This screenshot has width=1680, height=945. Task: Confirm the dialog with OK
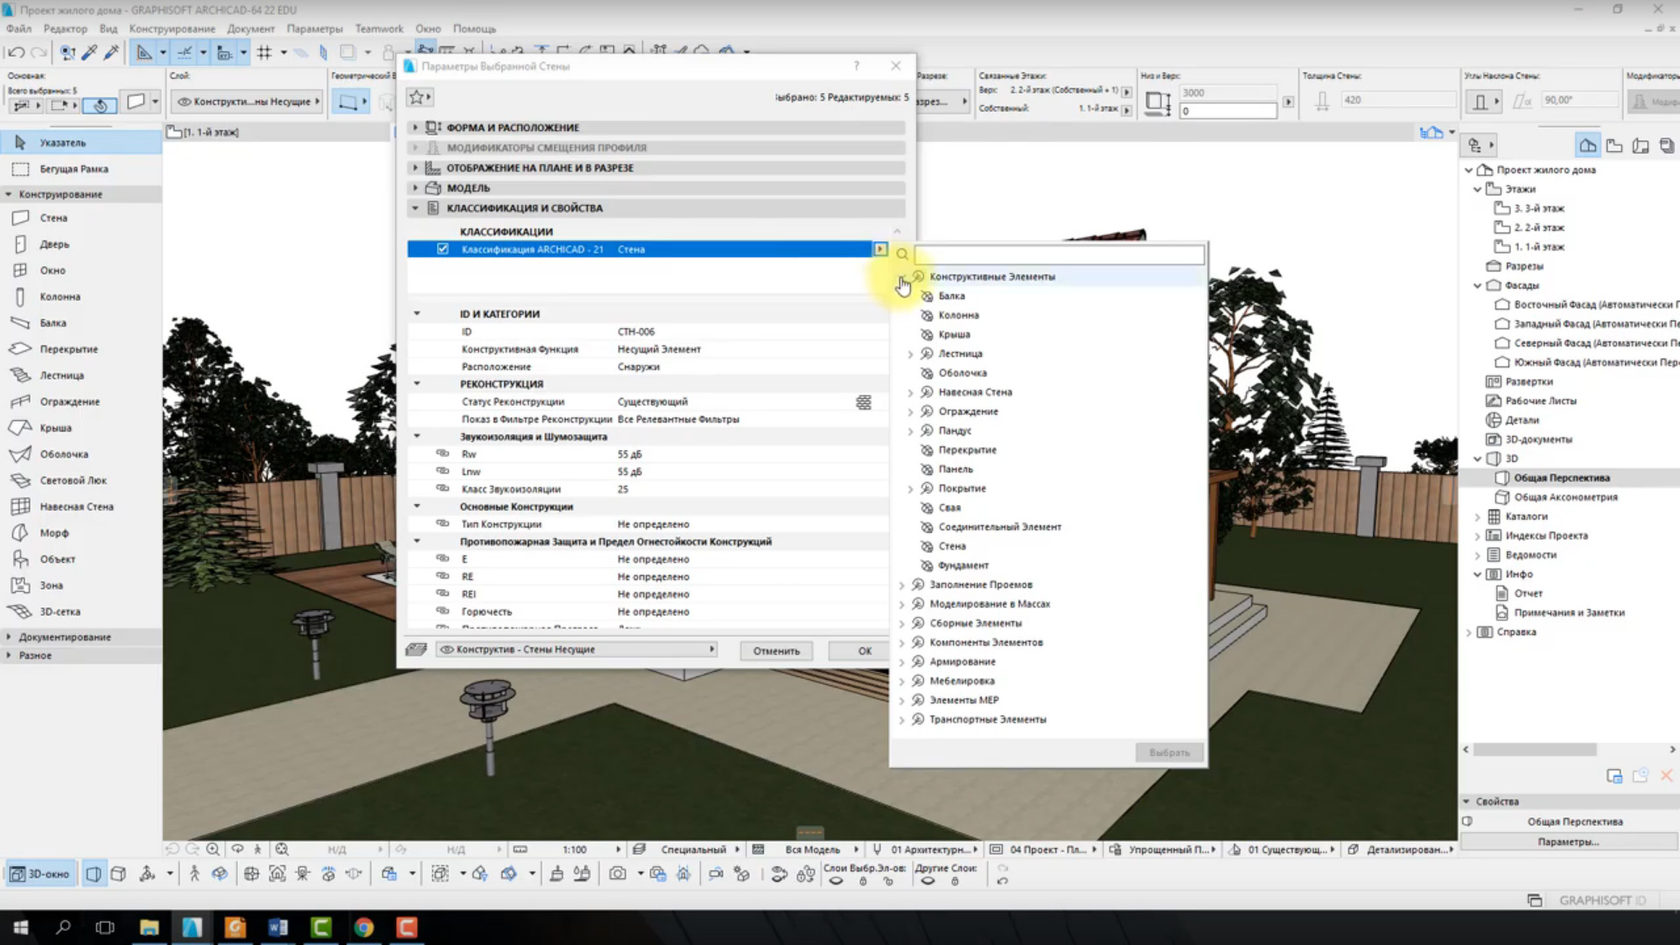click(864, 651)
